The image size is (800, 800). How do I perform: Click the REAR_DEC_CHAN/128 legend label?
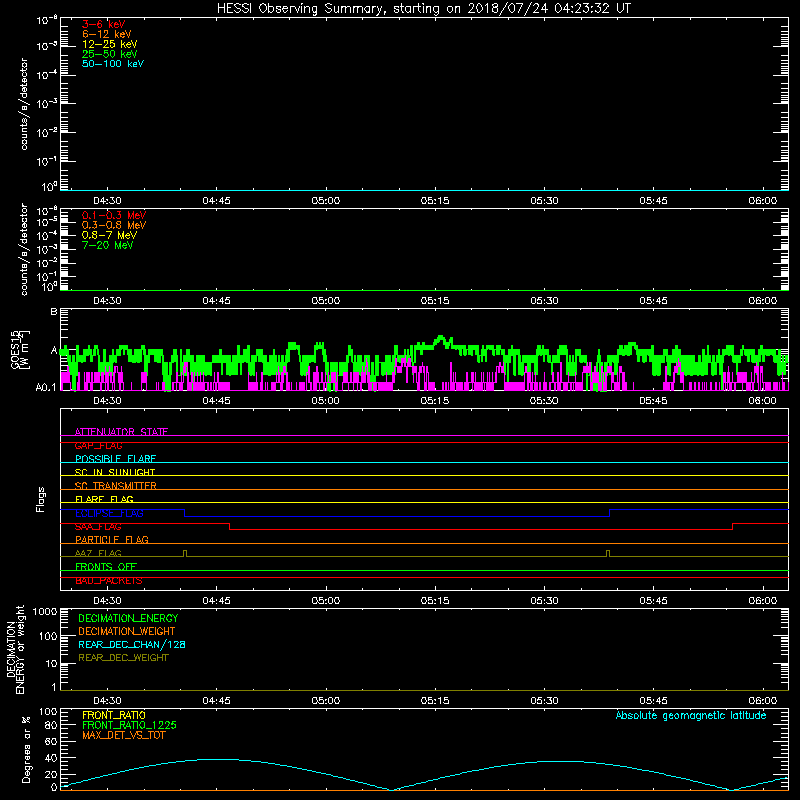(132, 645)
